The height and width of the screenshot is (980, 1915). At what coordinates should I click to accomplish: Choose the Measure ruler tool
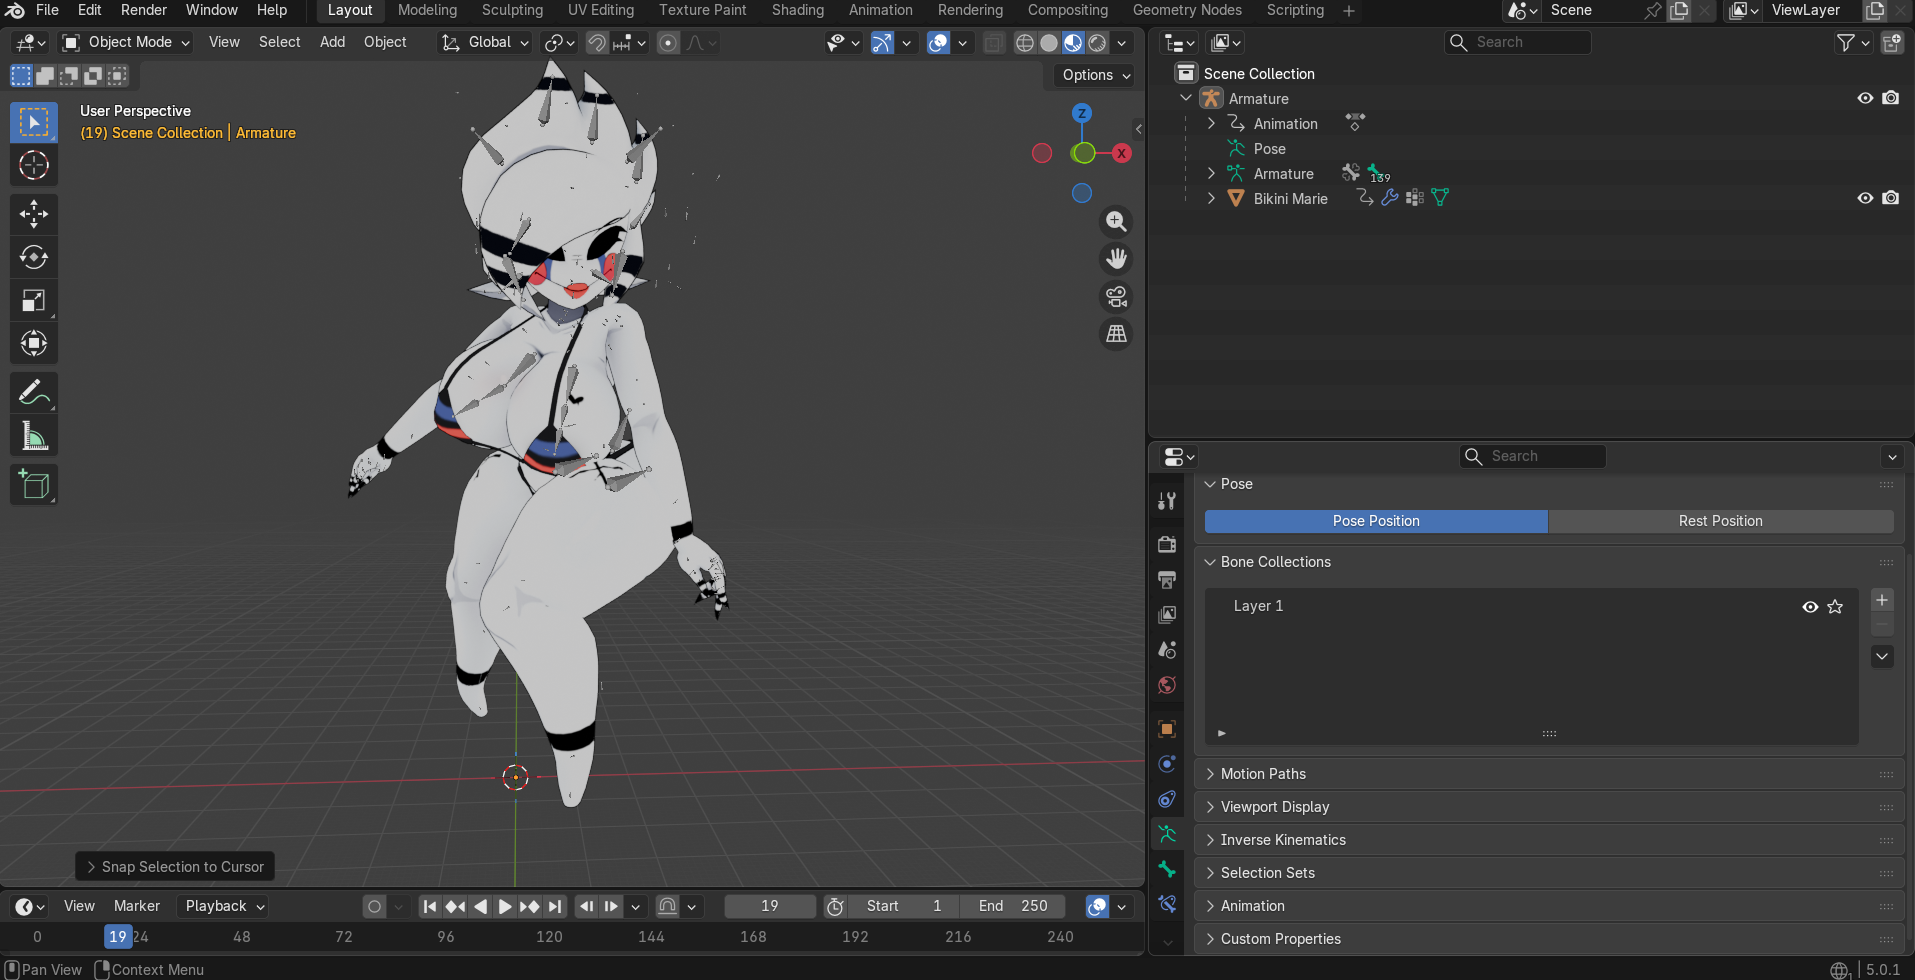pos(34,435)
